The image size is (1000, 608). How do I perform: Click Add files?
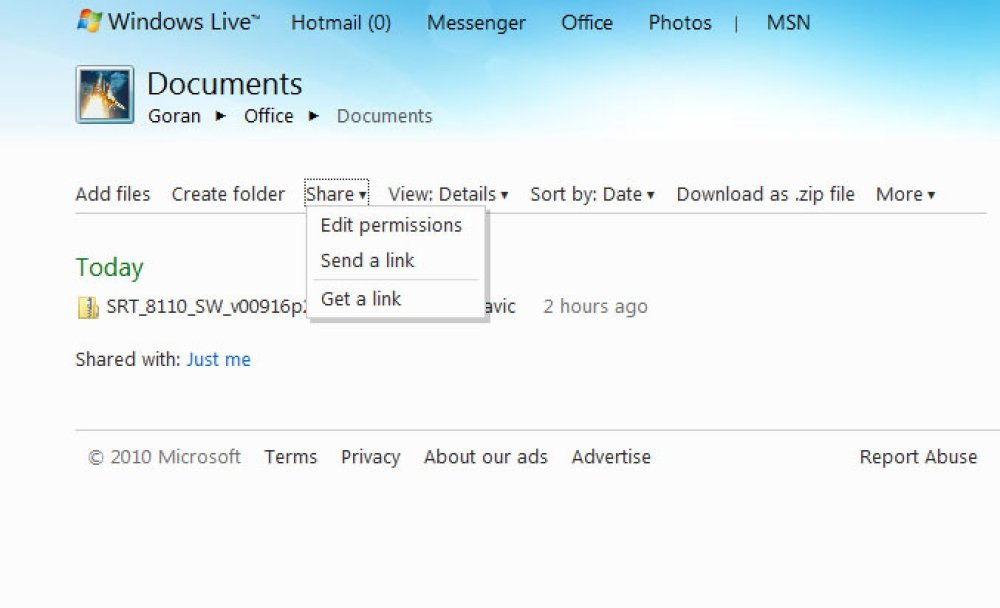(x=113, y=194)
